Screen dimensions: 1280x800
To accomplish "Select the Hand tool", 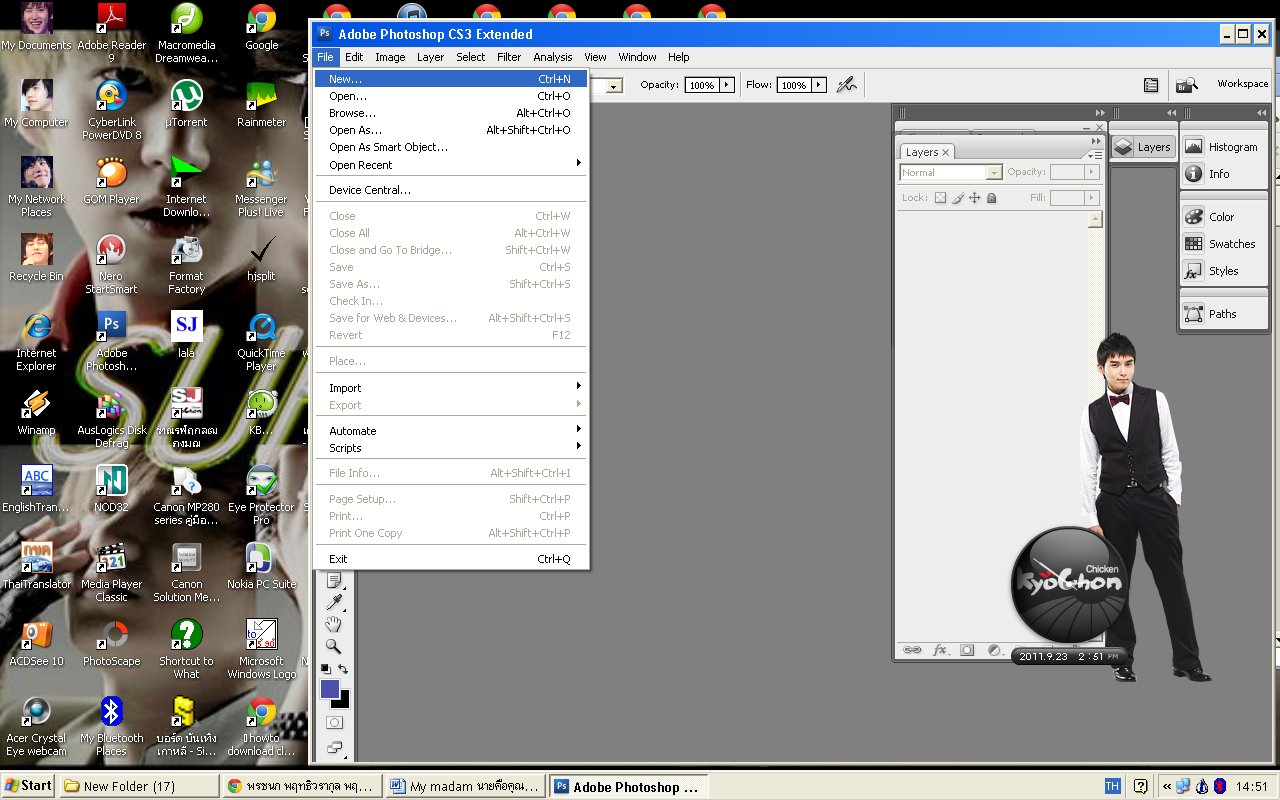I will pyautogui.click(x=334, y=624).
